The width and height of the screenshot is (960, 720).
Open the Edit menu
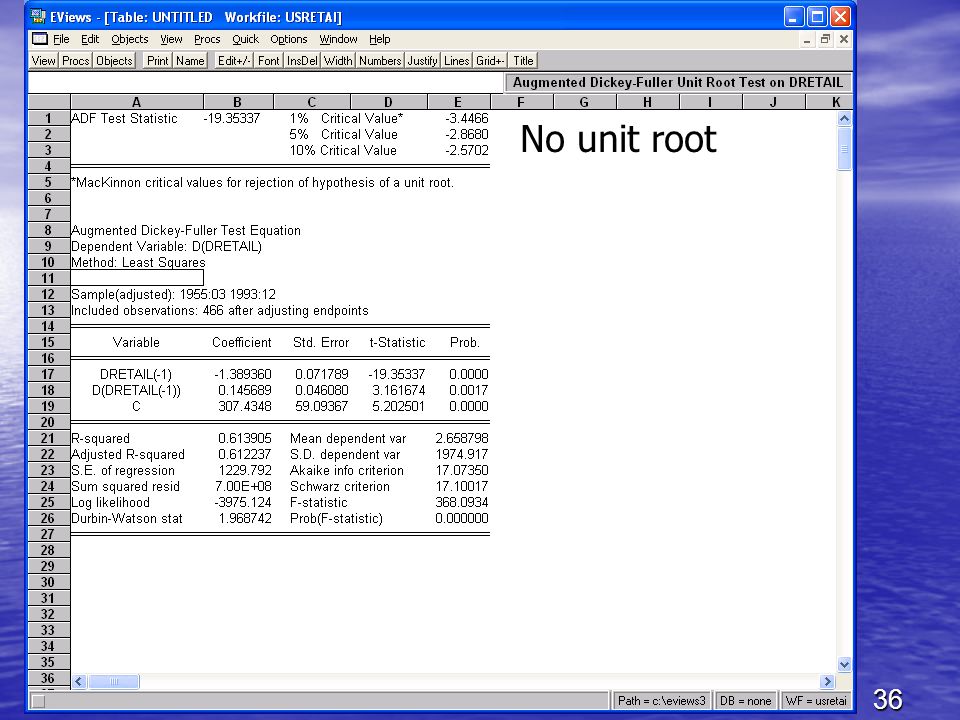click(90, 39)
